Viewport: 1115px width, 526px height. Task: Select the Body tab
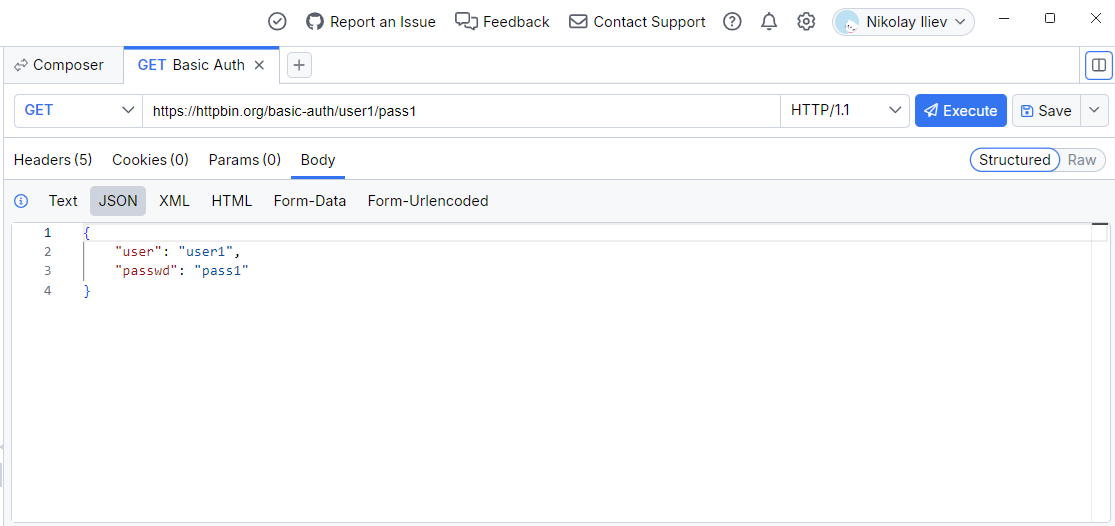coord(318,160)
